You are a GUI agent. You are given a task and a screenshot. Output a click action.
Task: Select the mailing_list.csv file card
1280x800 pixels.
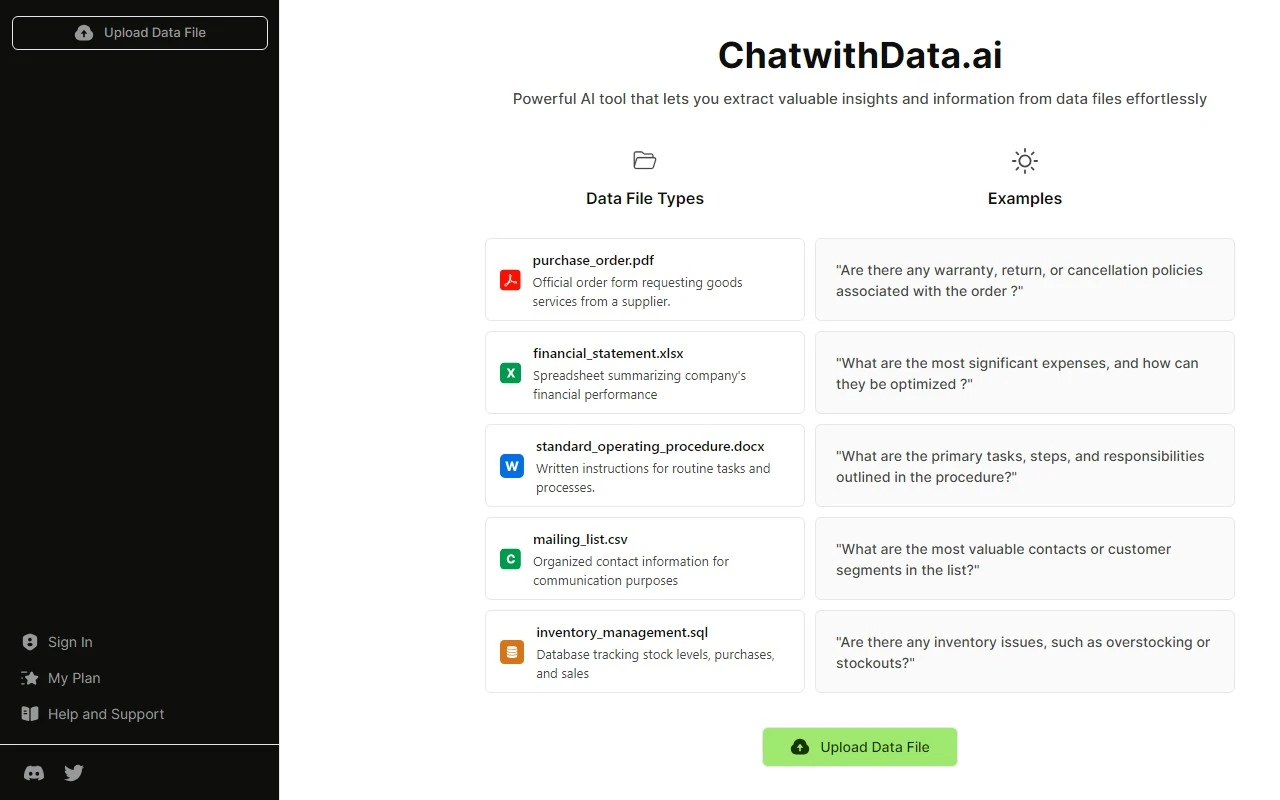[645, 559]
